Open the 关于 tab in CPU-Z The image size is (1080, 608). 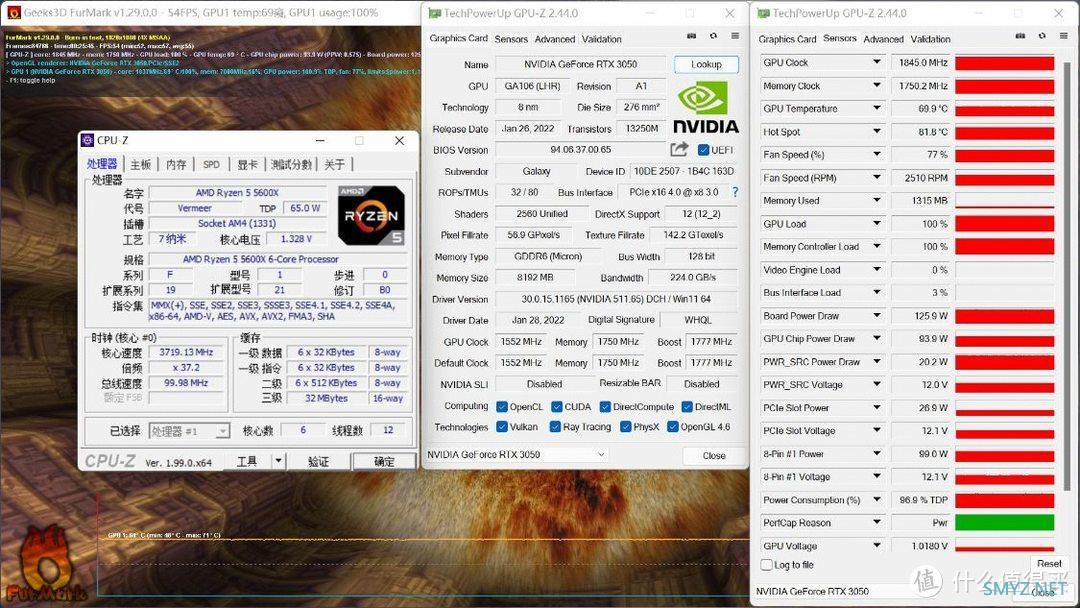tap(335, 165)
